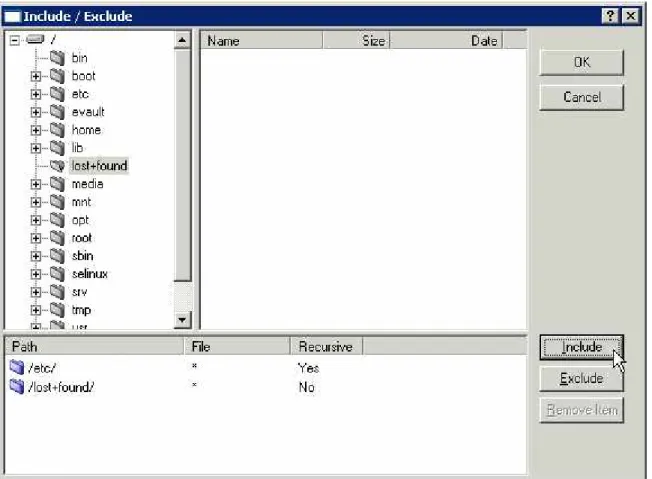Viewport: 652px width, 479px height.
Task: Click the /lost+found/ entry folder icon in list
Action: (x=17, y=387)
